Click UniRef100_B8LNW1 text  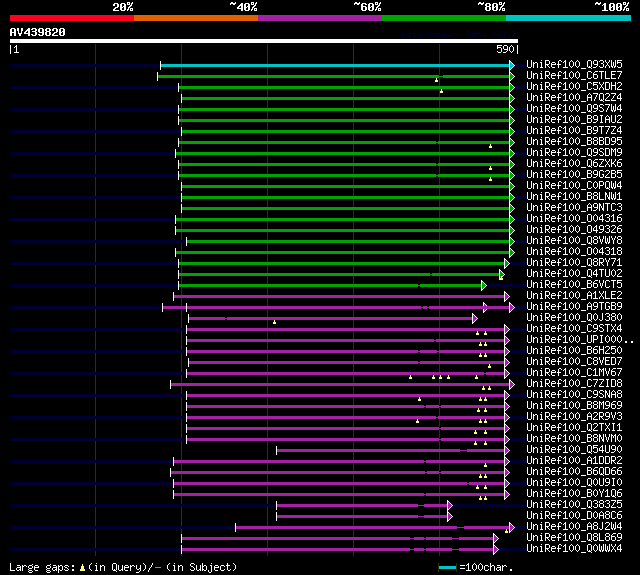pos(574,197)
